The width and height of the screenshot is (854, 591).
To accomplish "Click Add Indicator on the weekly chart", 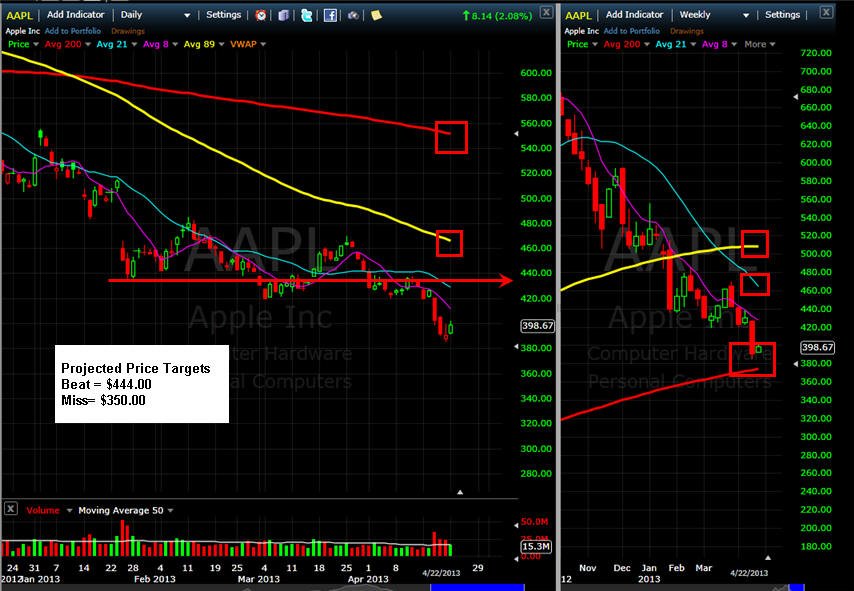I will (x=635, y=15).
